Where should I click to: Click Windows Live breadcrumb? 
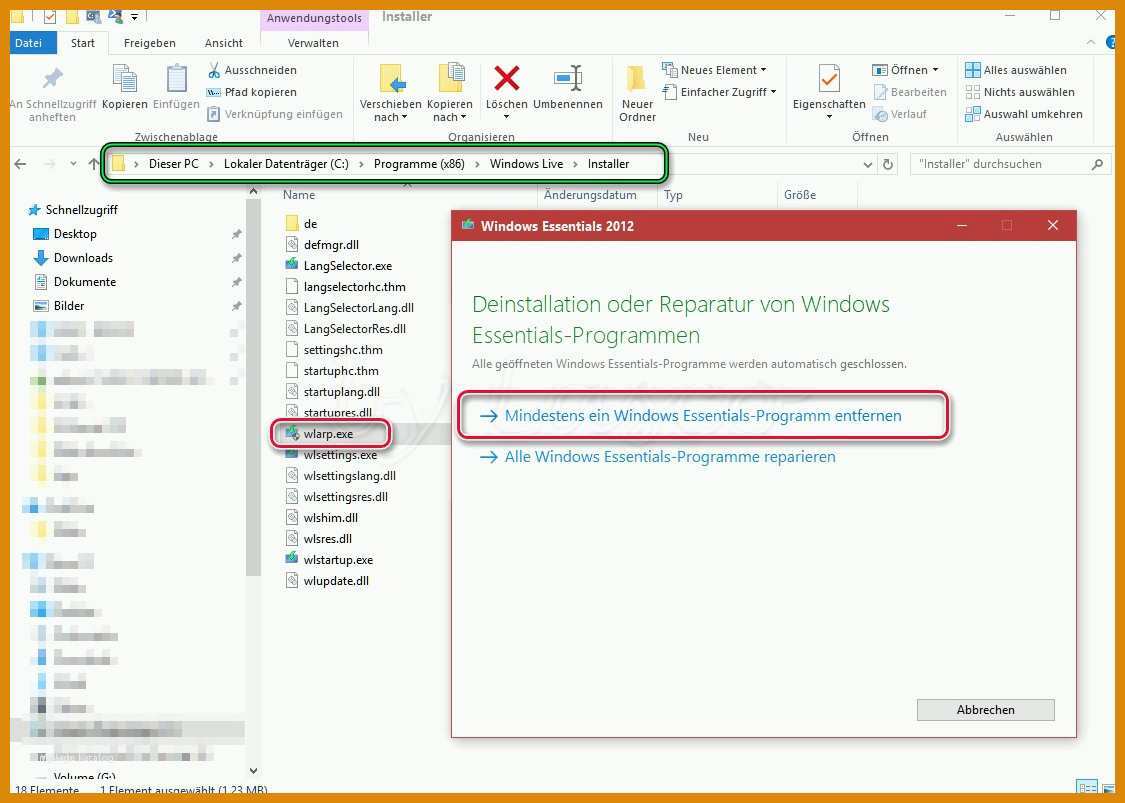click(x=527, y=164)
